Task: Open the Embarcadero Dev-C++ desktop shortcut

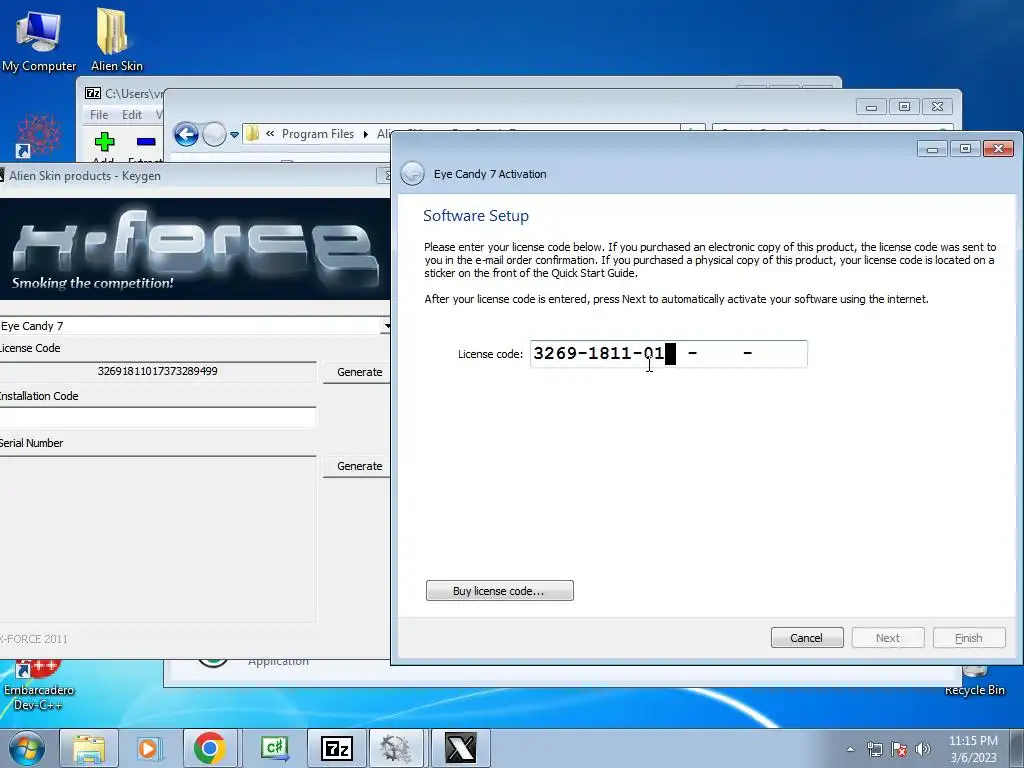Action: 39,686
